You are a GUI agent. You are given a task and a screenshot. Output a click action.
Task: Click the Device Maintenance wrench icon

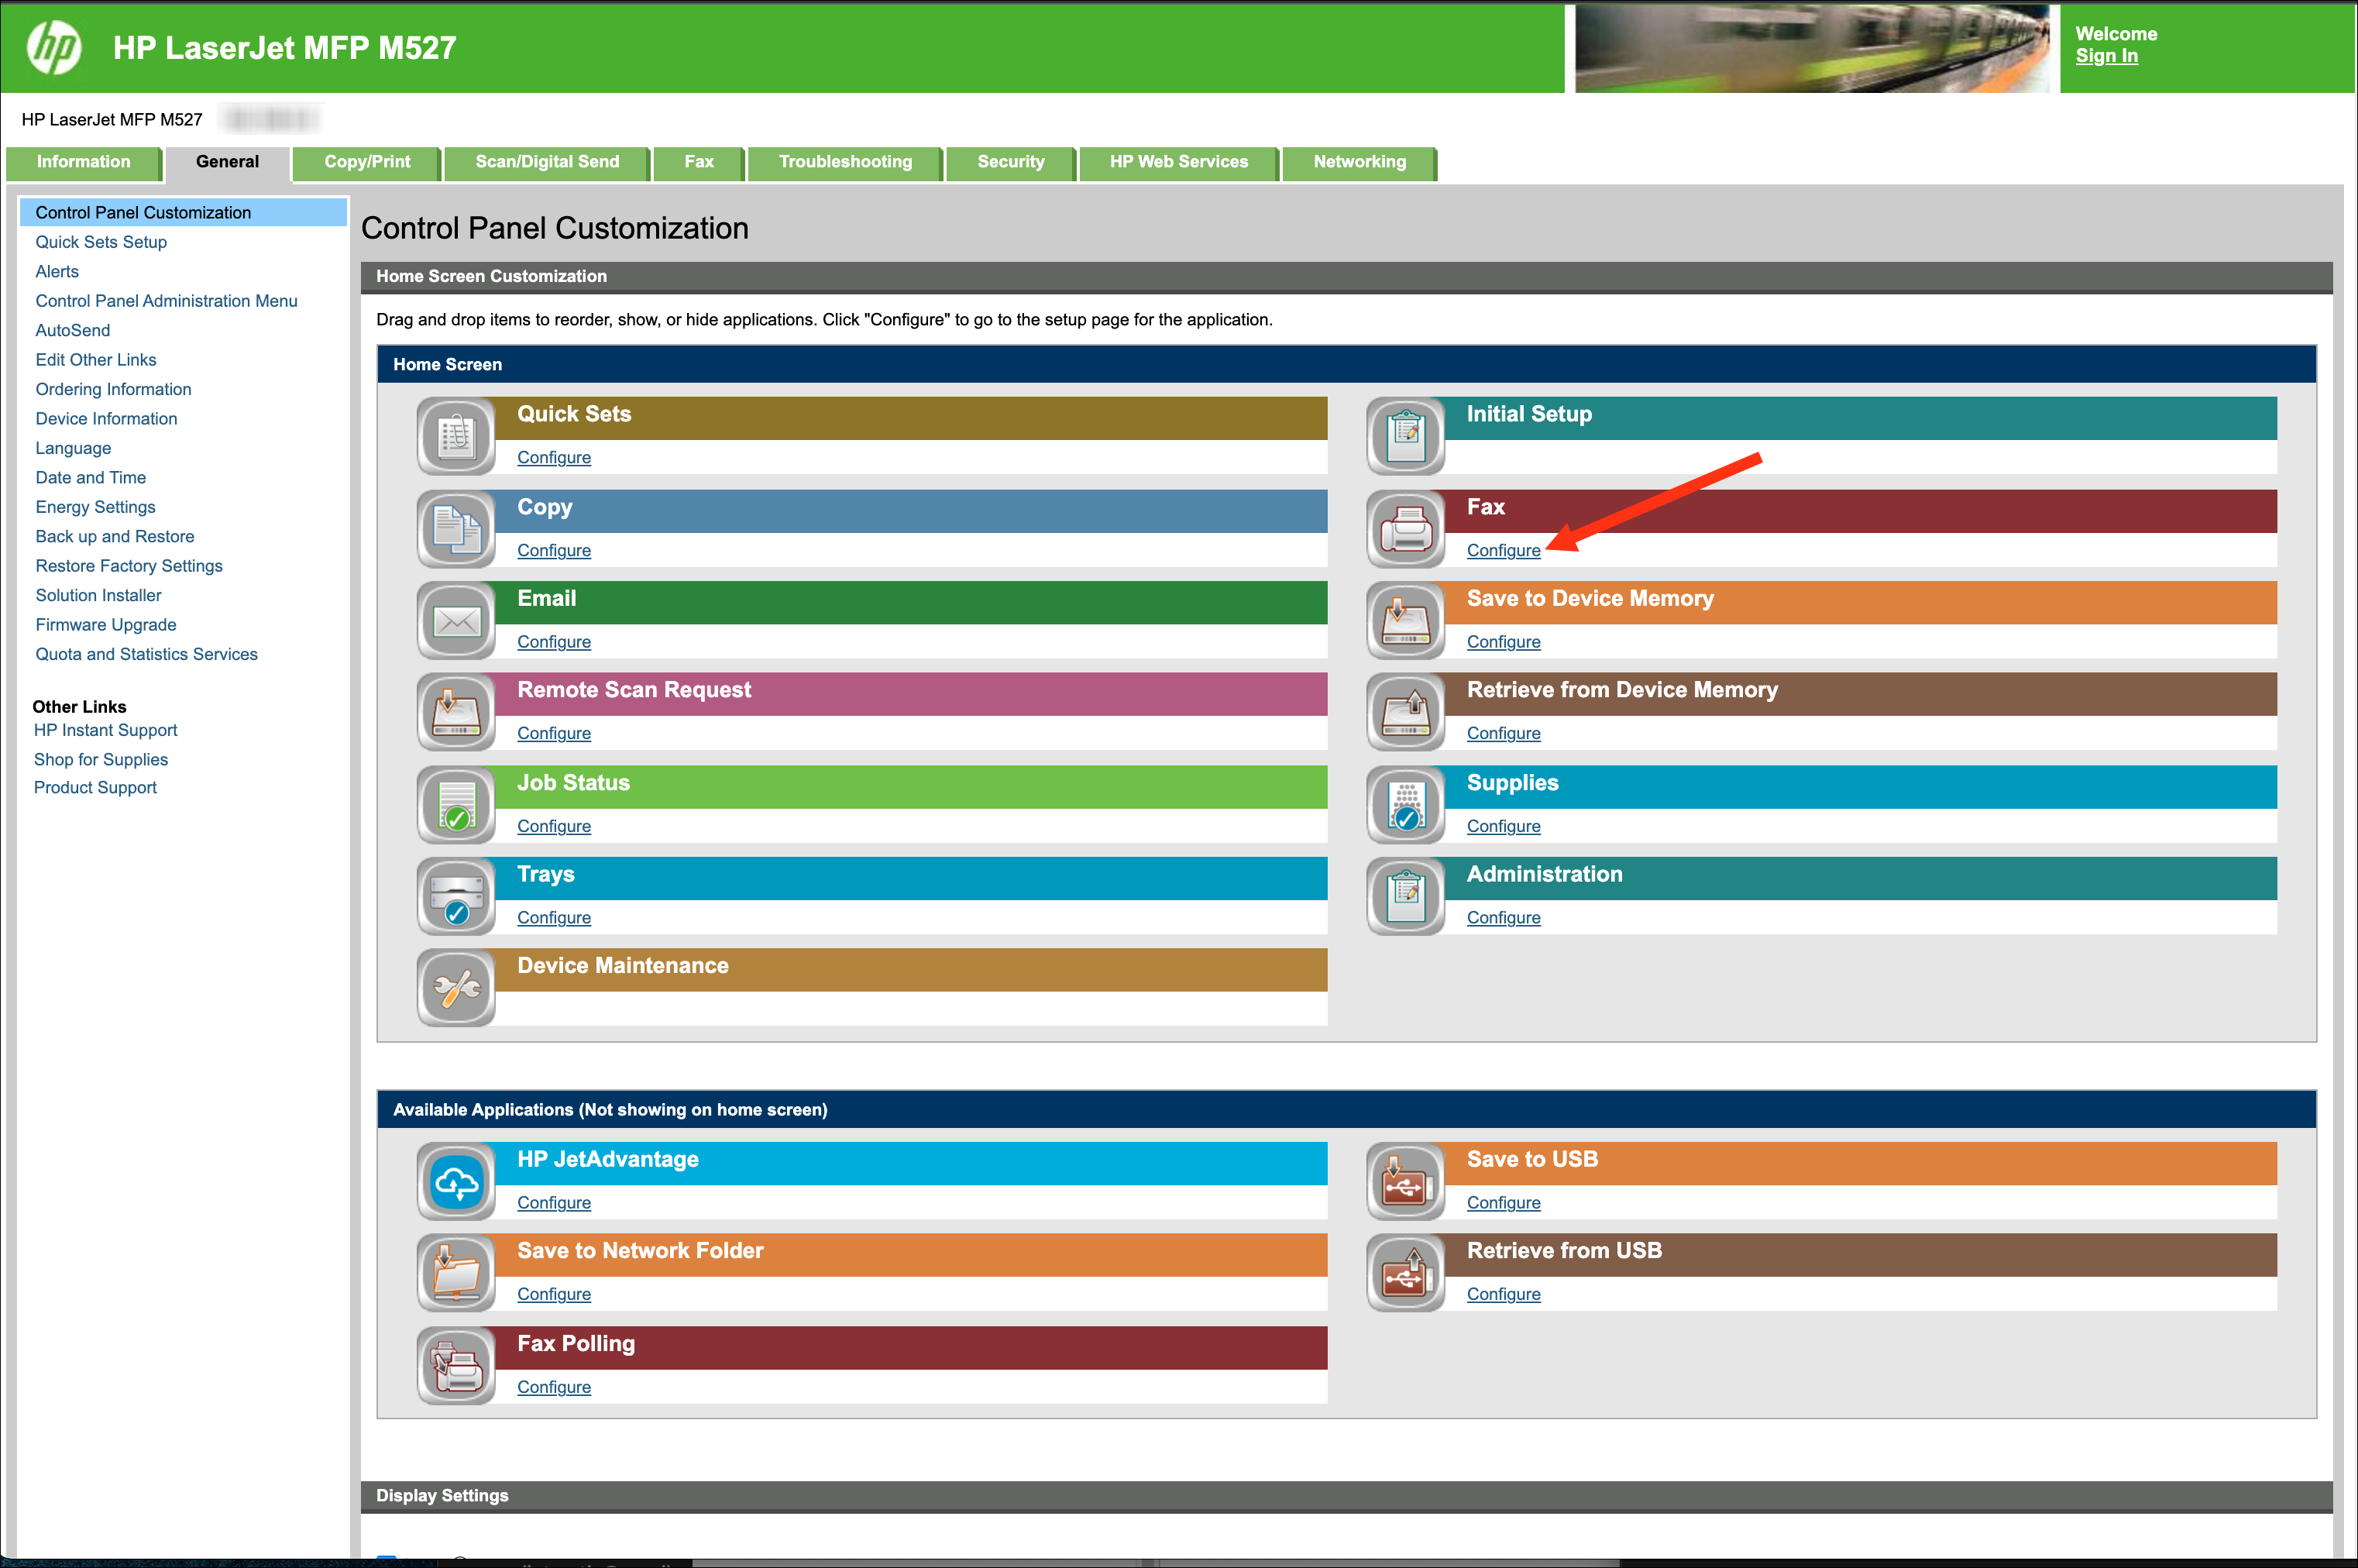click(x=456, y=988)
